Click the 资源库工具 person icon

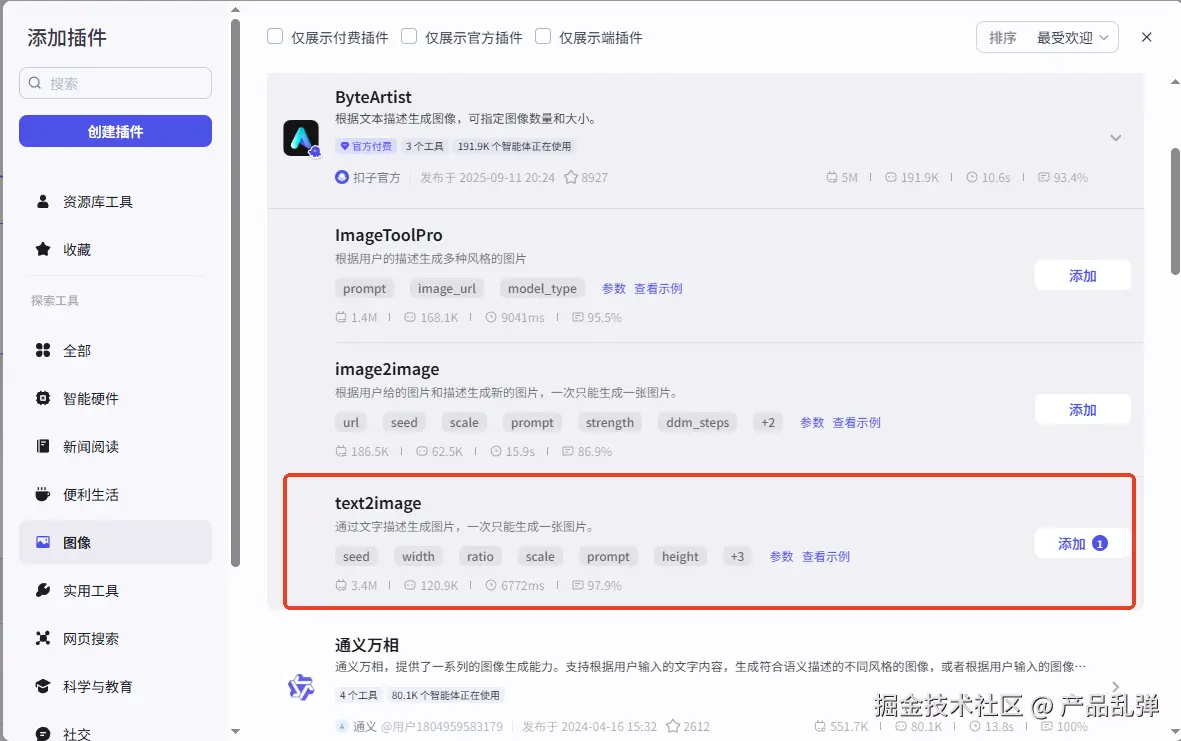tap(43, 201)
